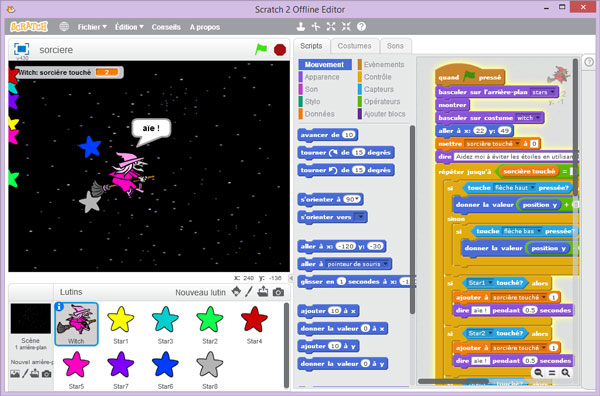Click the green flag to start

point(261,49)
